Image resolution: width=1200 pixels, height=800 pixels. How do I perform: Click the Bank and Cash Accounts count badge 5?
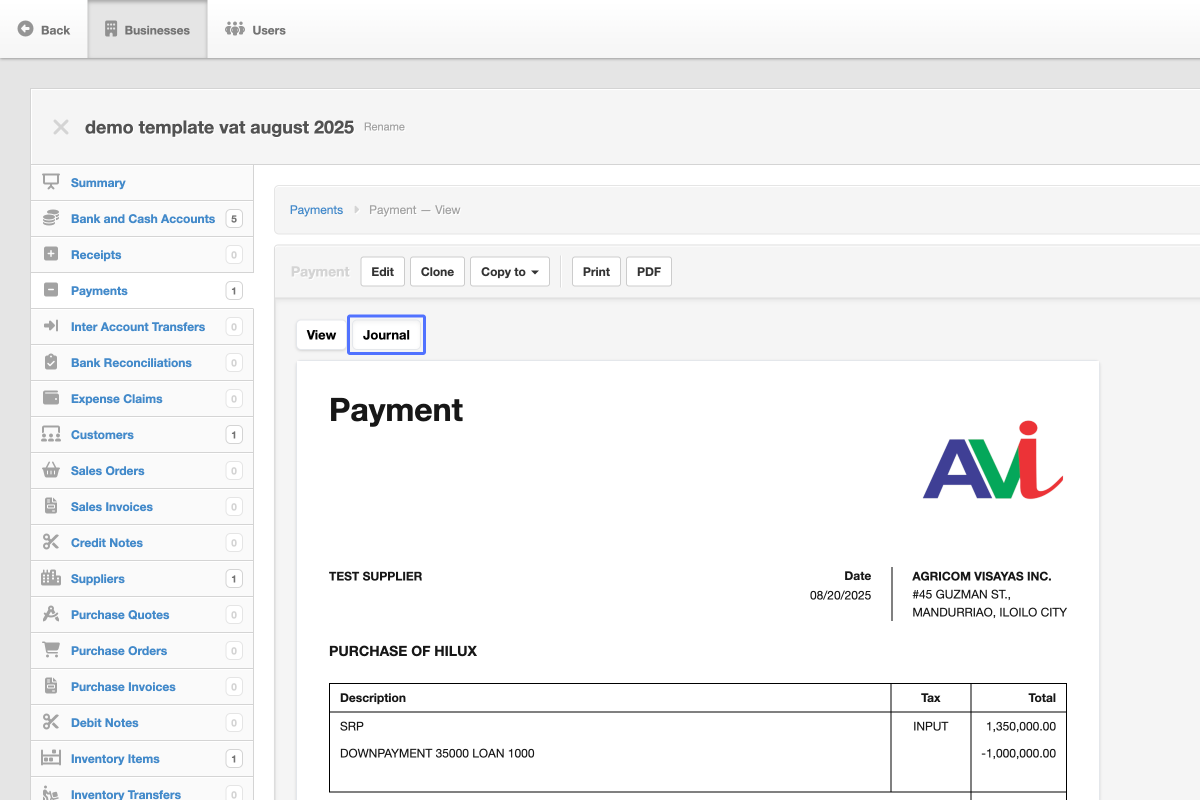coord(234,219)
